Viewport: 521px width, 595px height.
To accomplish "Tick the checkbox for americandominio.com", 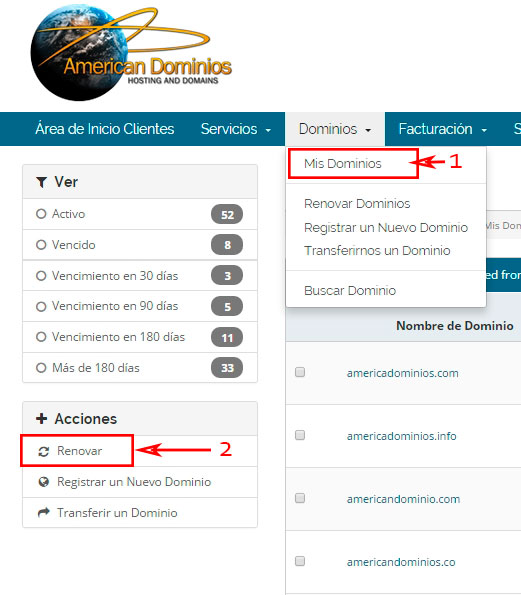I will coord(300,498).
